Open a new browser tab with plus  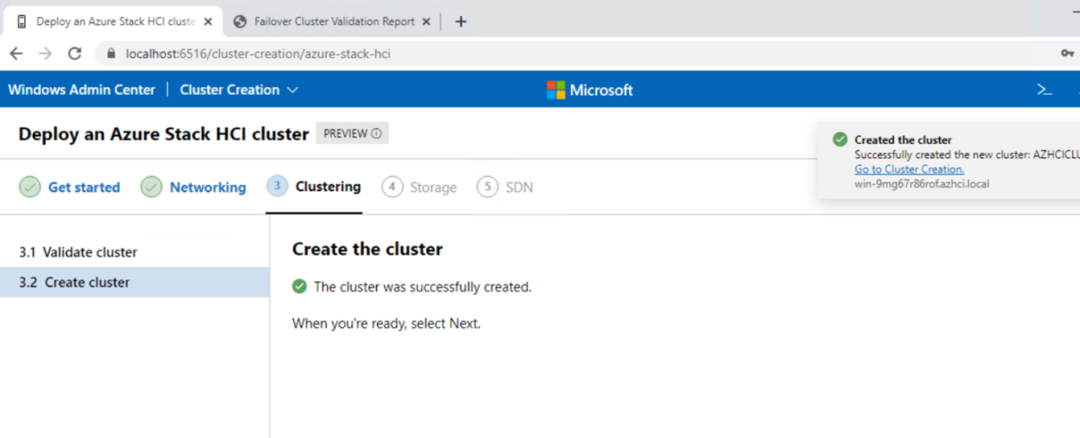(x=461, y=21)
